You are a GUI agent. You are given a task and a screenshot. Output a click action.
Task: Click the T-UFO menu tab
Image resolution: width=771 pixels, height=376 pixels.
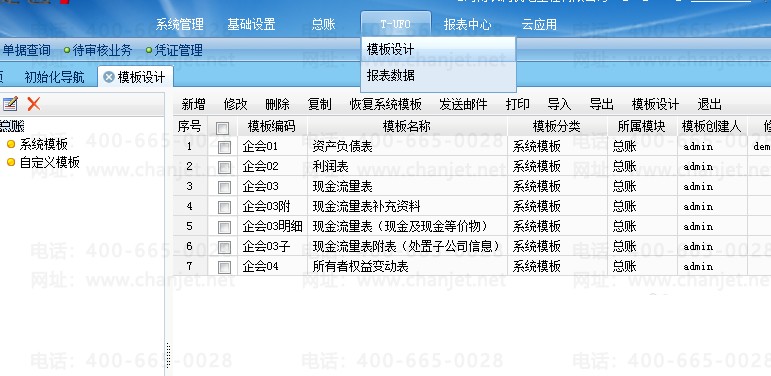[395, 24]
